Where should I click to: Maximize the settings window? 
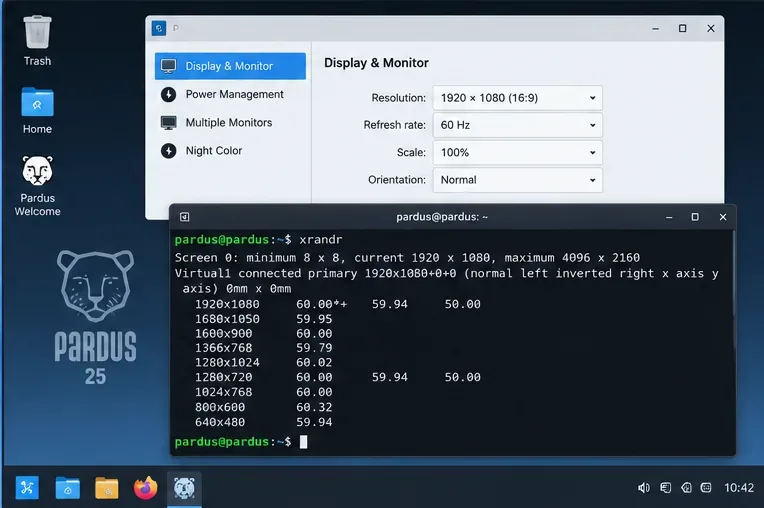tap(683, 28)
